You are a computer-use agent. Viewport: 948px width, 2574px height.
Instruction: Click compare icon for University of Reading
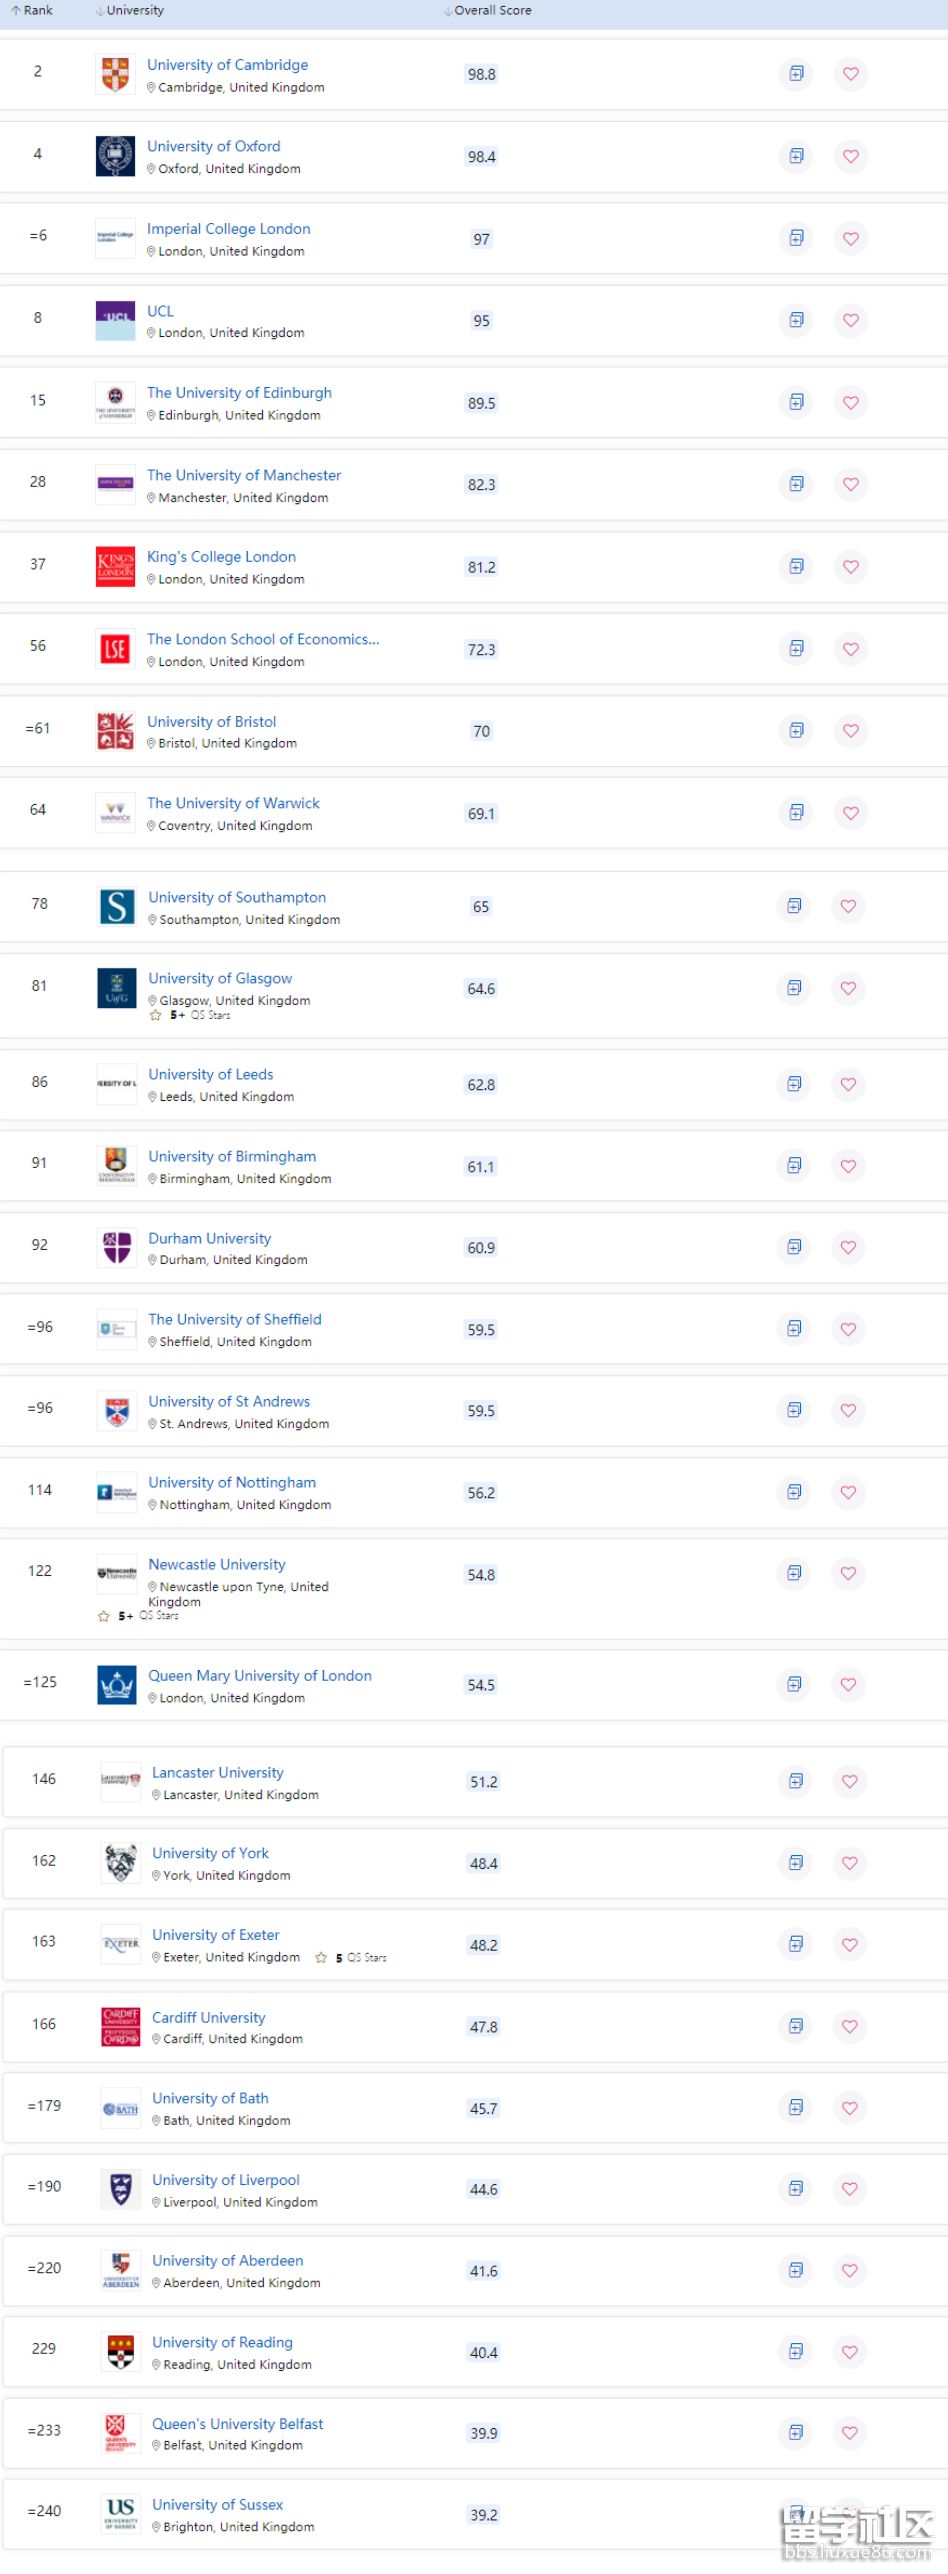tap(796, 2351)
